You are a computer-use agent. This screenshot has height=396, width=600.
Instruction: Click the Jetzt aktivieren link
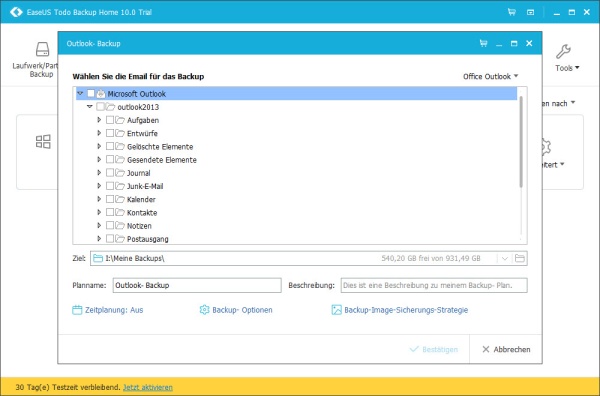coord(148,387)
